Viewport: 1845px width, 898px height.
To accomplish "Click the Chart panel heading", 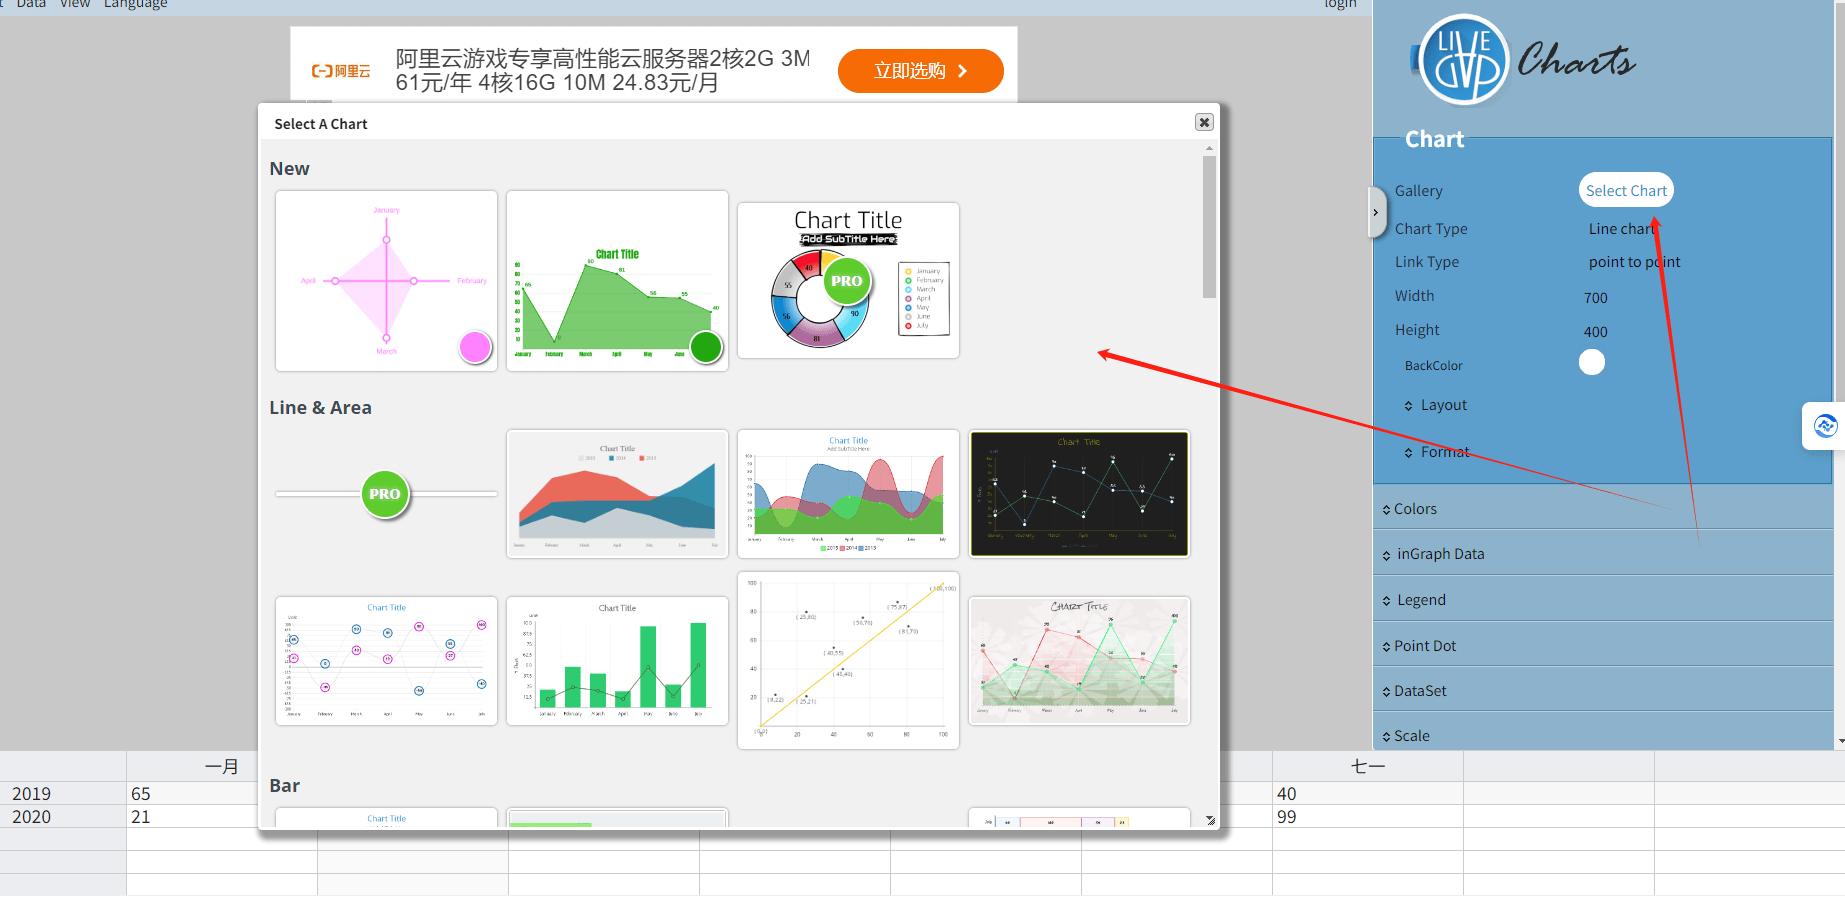I will tap(1434, 139).
